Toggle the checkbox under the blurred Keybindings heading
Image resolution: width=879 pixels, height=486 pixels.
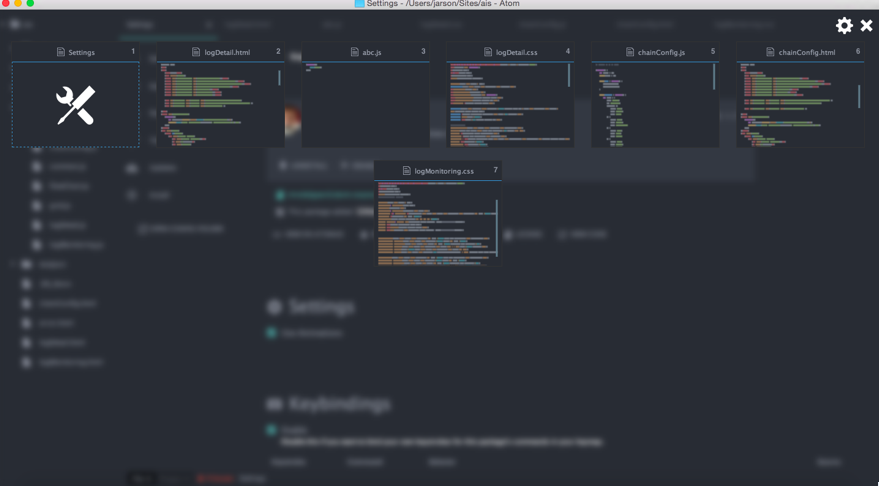coord(271,430)
